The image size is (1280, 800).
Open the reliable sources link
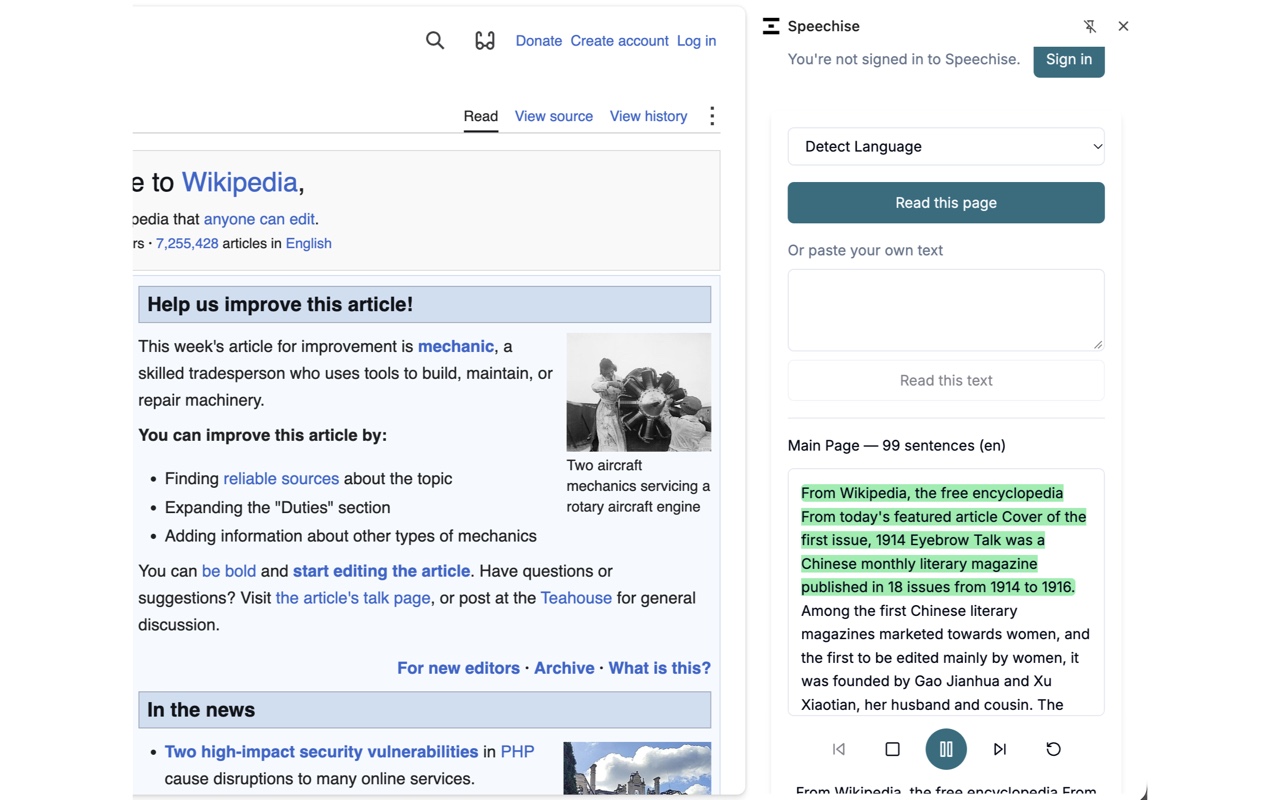pyautogui.click(x=281, y=479)
